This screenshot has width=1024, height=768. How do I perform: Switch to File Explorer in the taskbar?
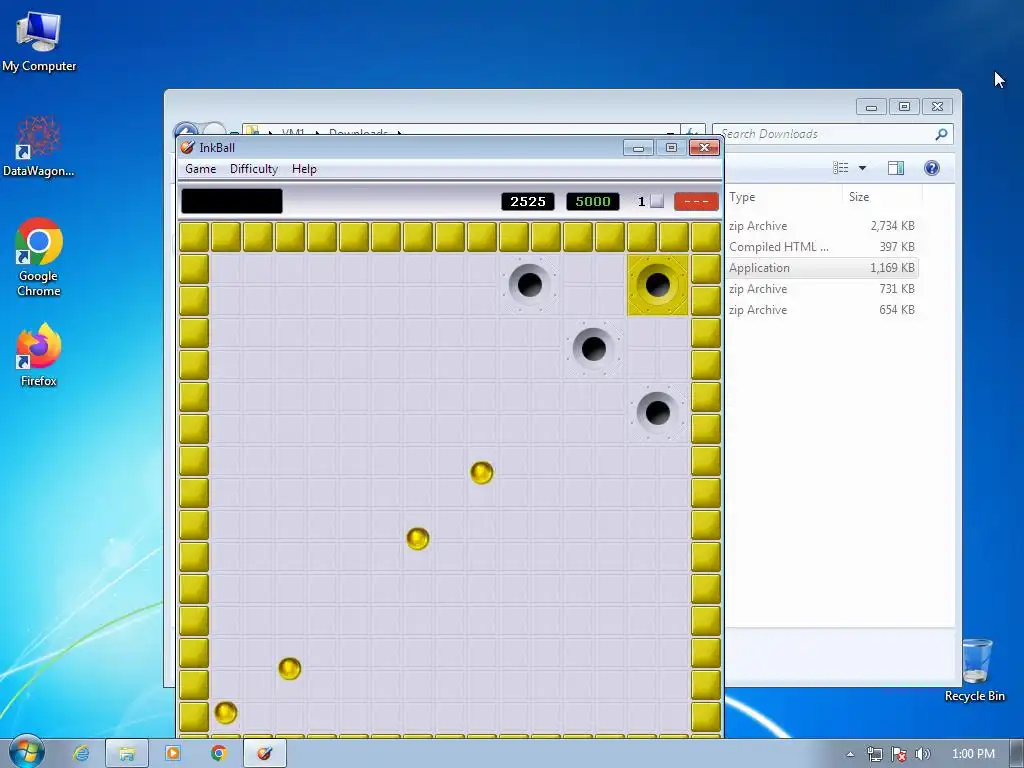point(127,754)
